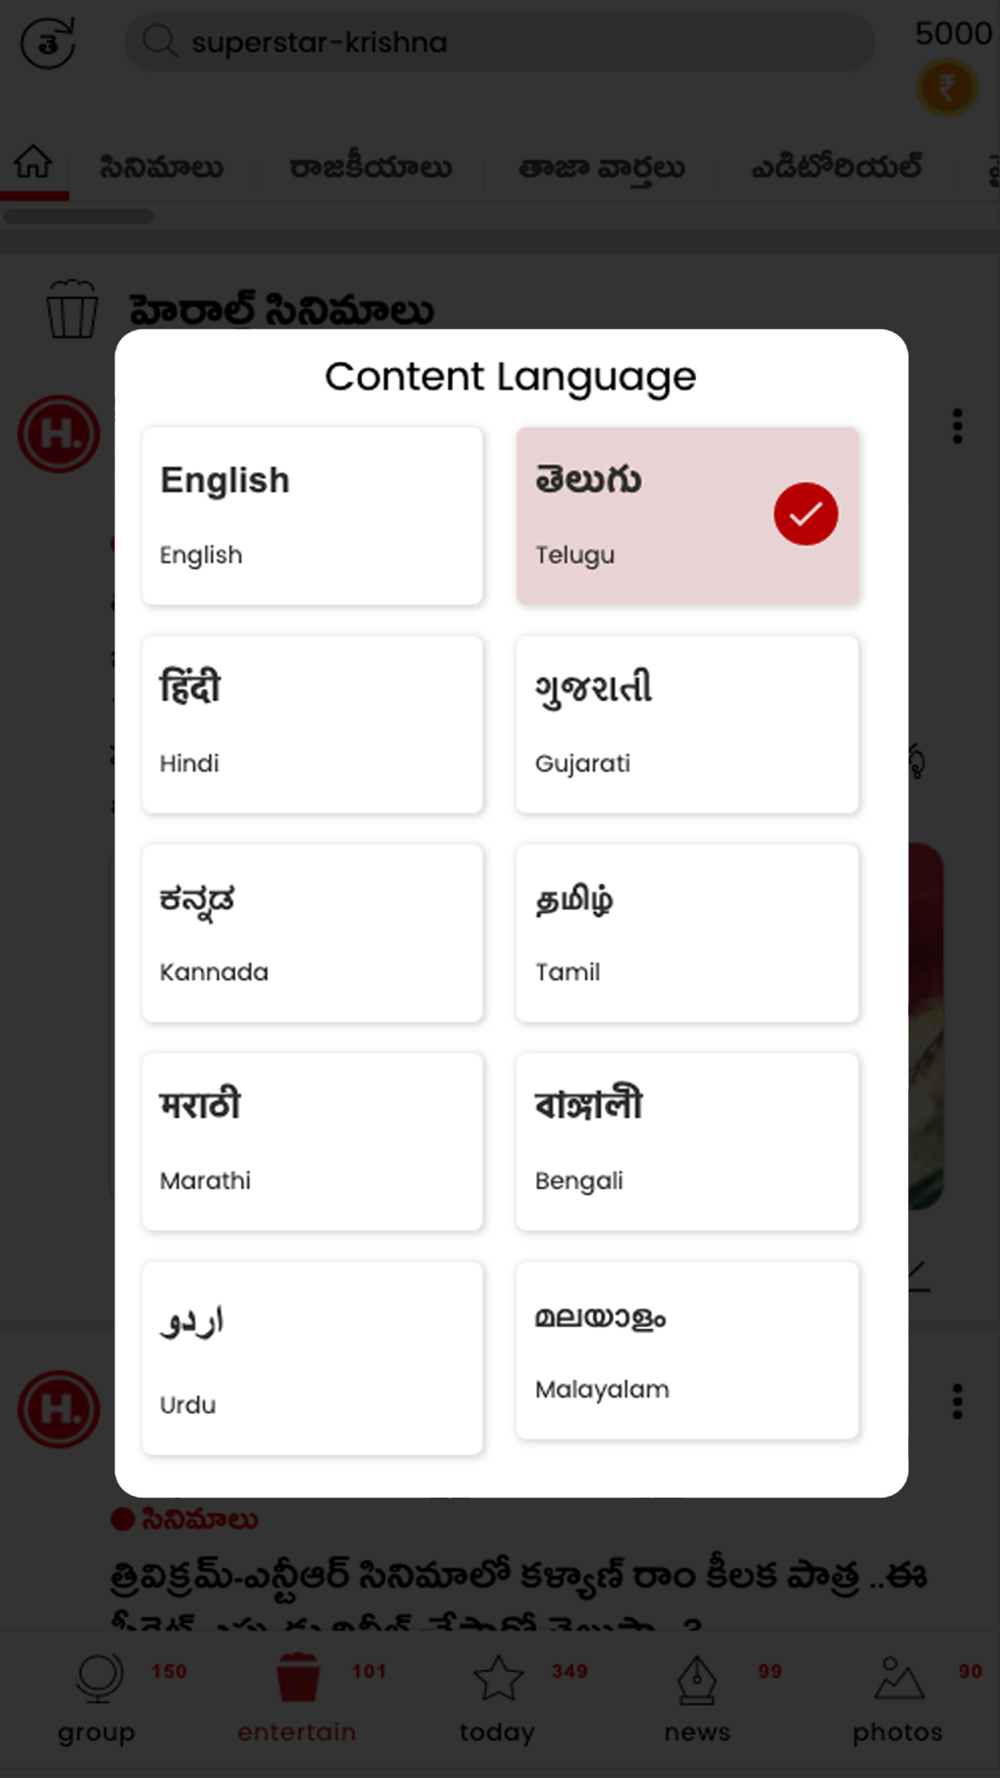Deselect the checked Telugu language option
This screenshot has height=1778, width=1000.
(x=687, y=516)
